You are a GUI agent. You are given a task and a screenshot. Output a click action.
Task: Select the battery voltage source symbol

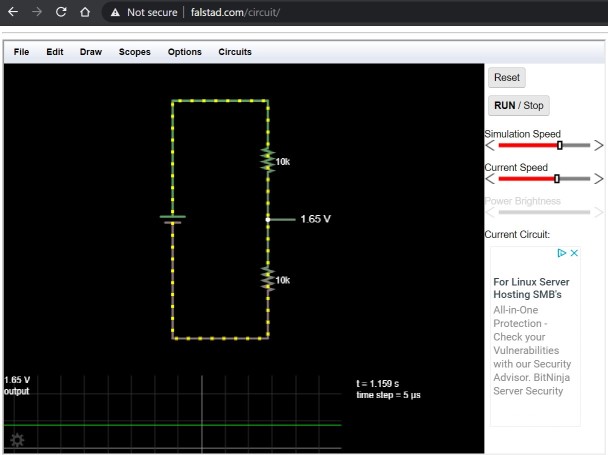click(173, 220)
